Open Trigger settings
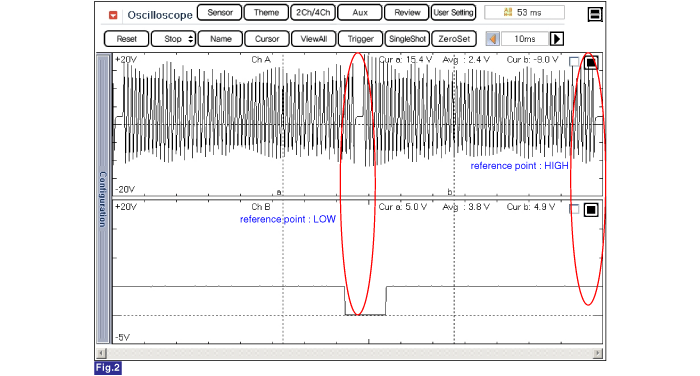700x376 pixels. tap(360, 39)
